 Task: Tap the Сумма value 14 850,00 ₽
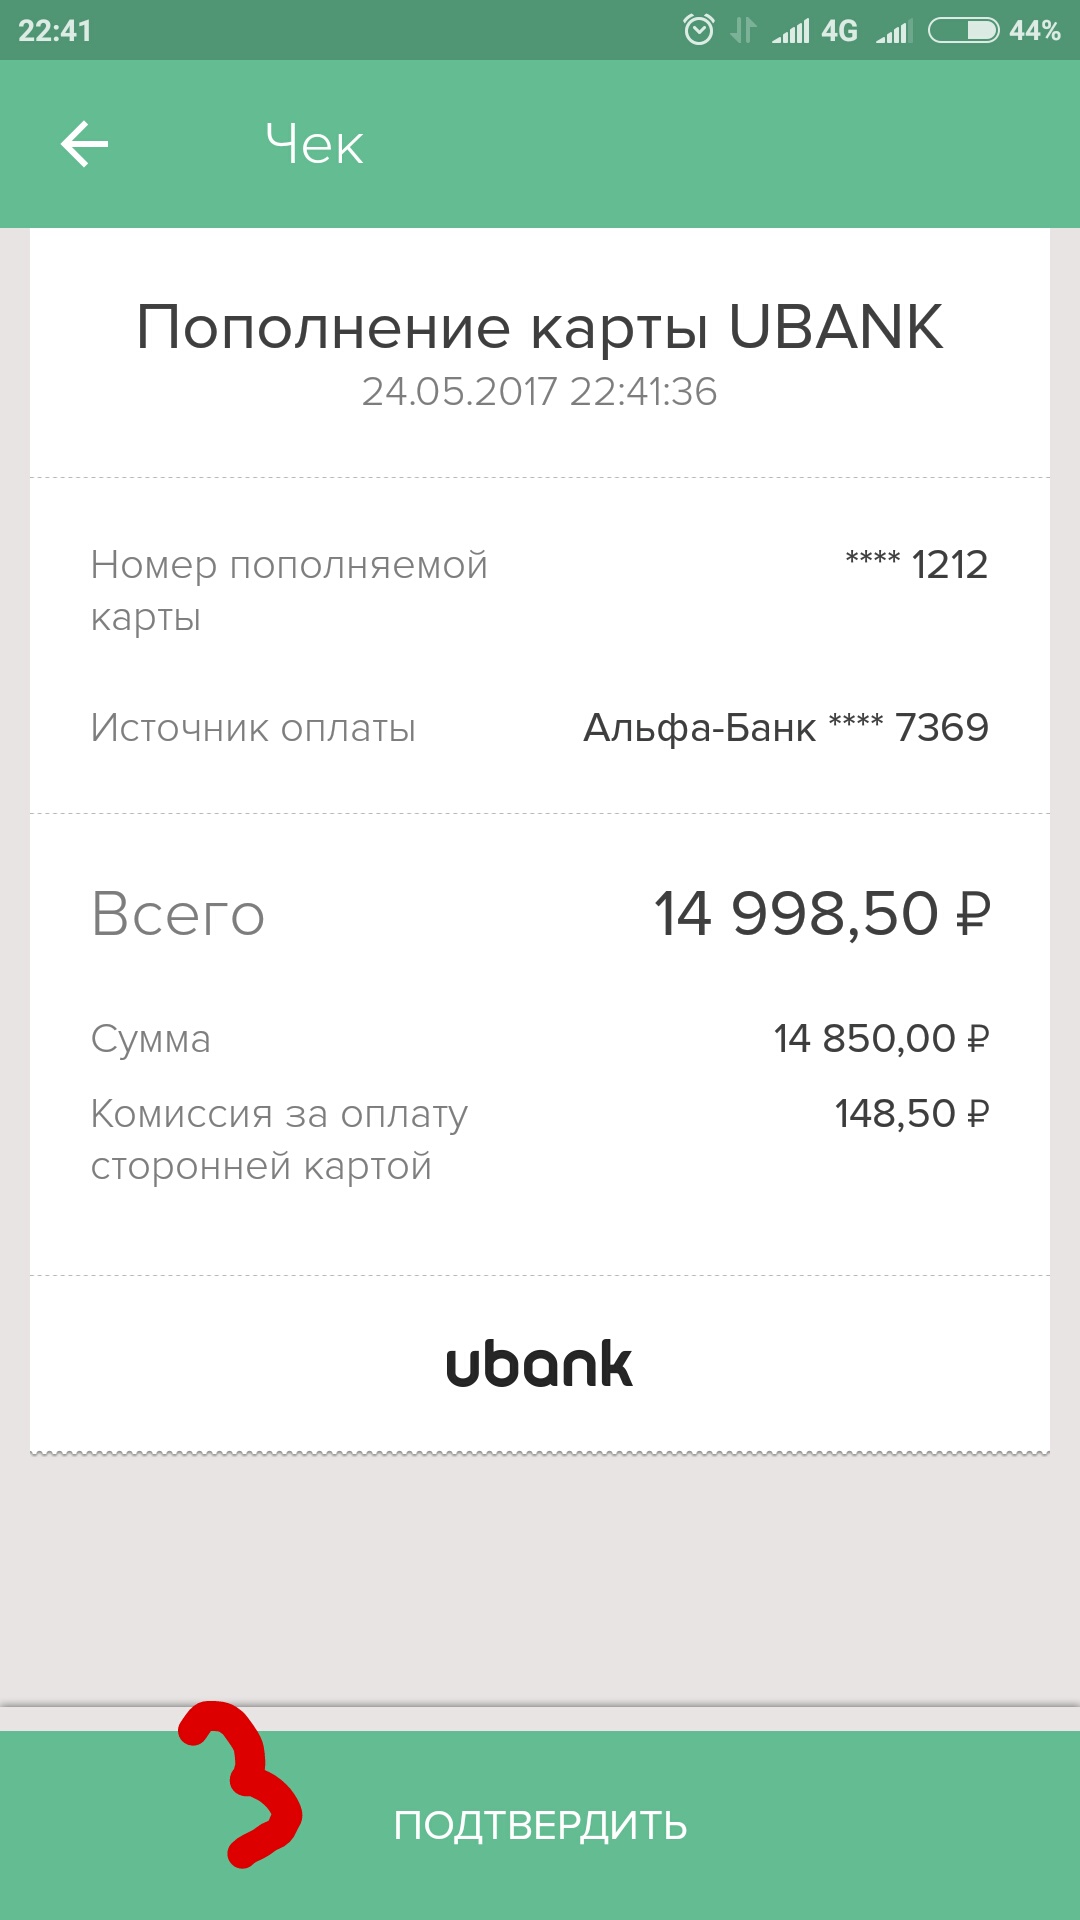pos(881,1039)
